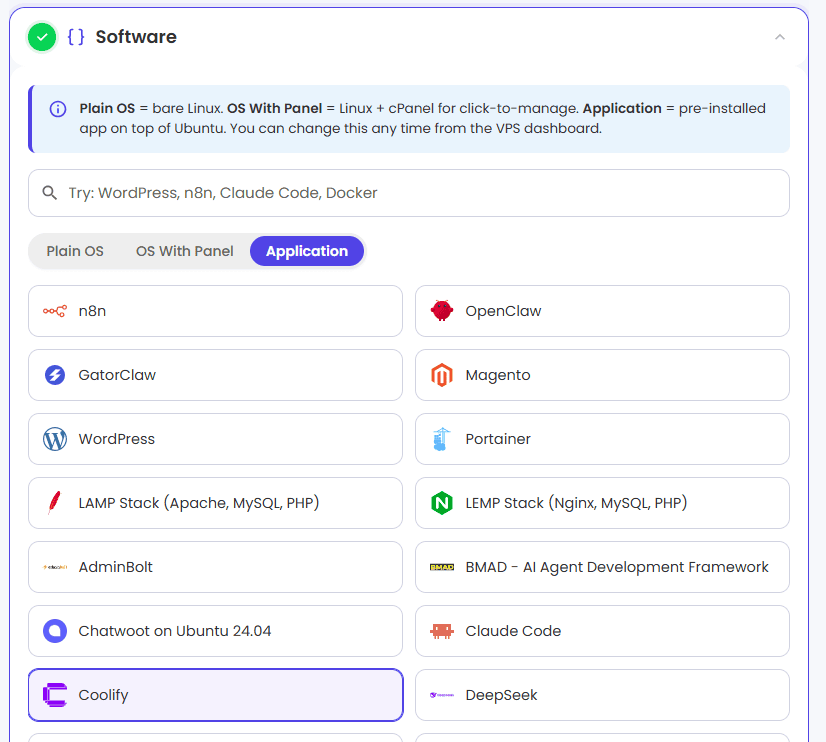This screenshot has width=826, height=742.
Task: Click the magnifier search icon
Action: click(50, 193)
